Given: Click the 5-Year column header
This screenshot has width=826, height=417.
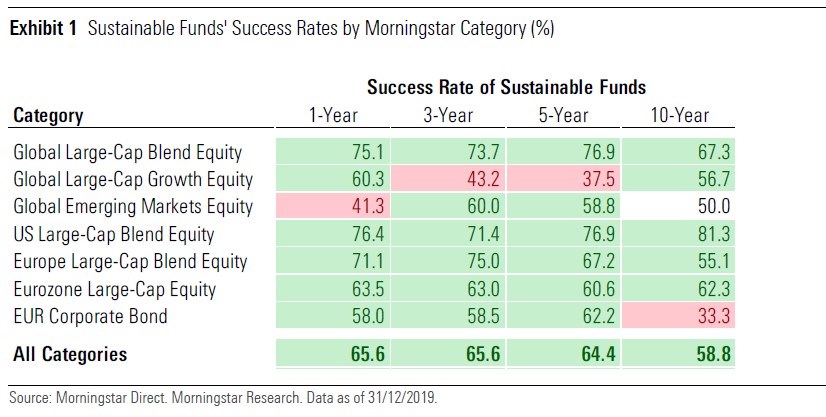Looking at the screenshot, I should click(x=563, y=115).
